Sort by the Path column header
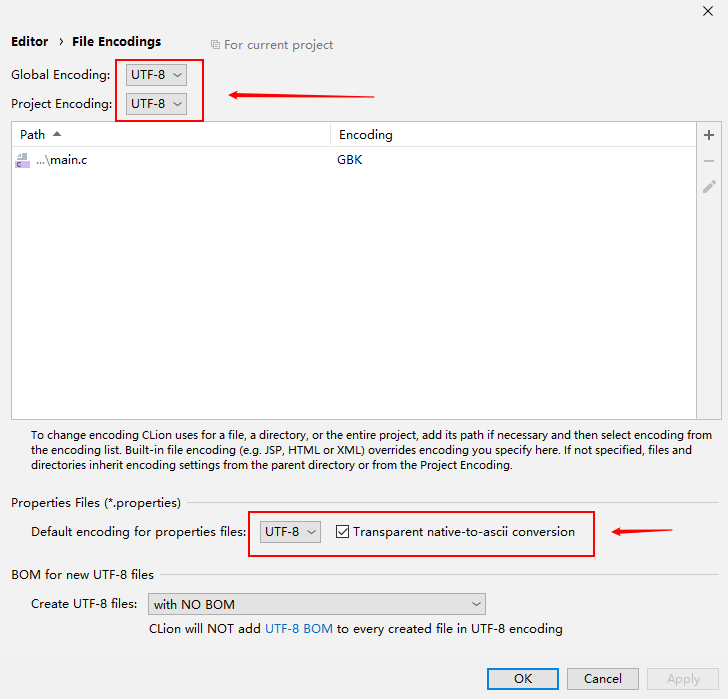The width and height of the screenshot is (728, 699). (x=171, y=135)
